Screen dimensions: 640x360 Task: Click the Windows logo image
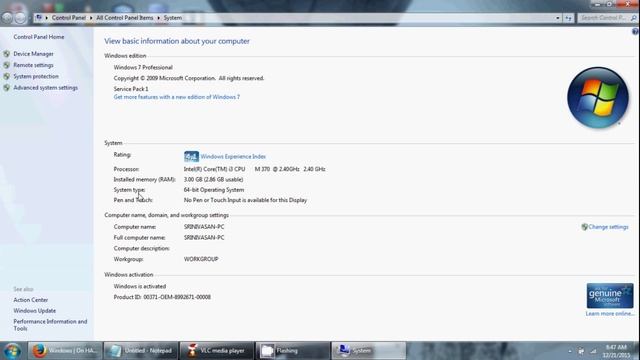pos(598,98)
